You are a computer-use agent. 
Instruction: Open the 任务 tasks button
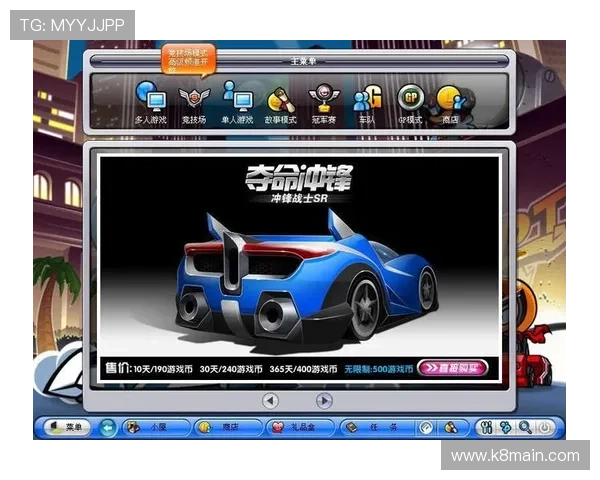(370, 427)
